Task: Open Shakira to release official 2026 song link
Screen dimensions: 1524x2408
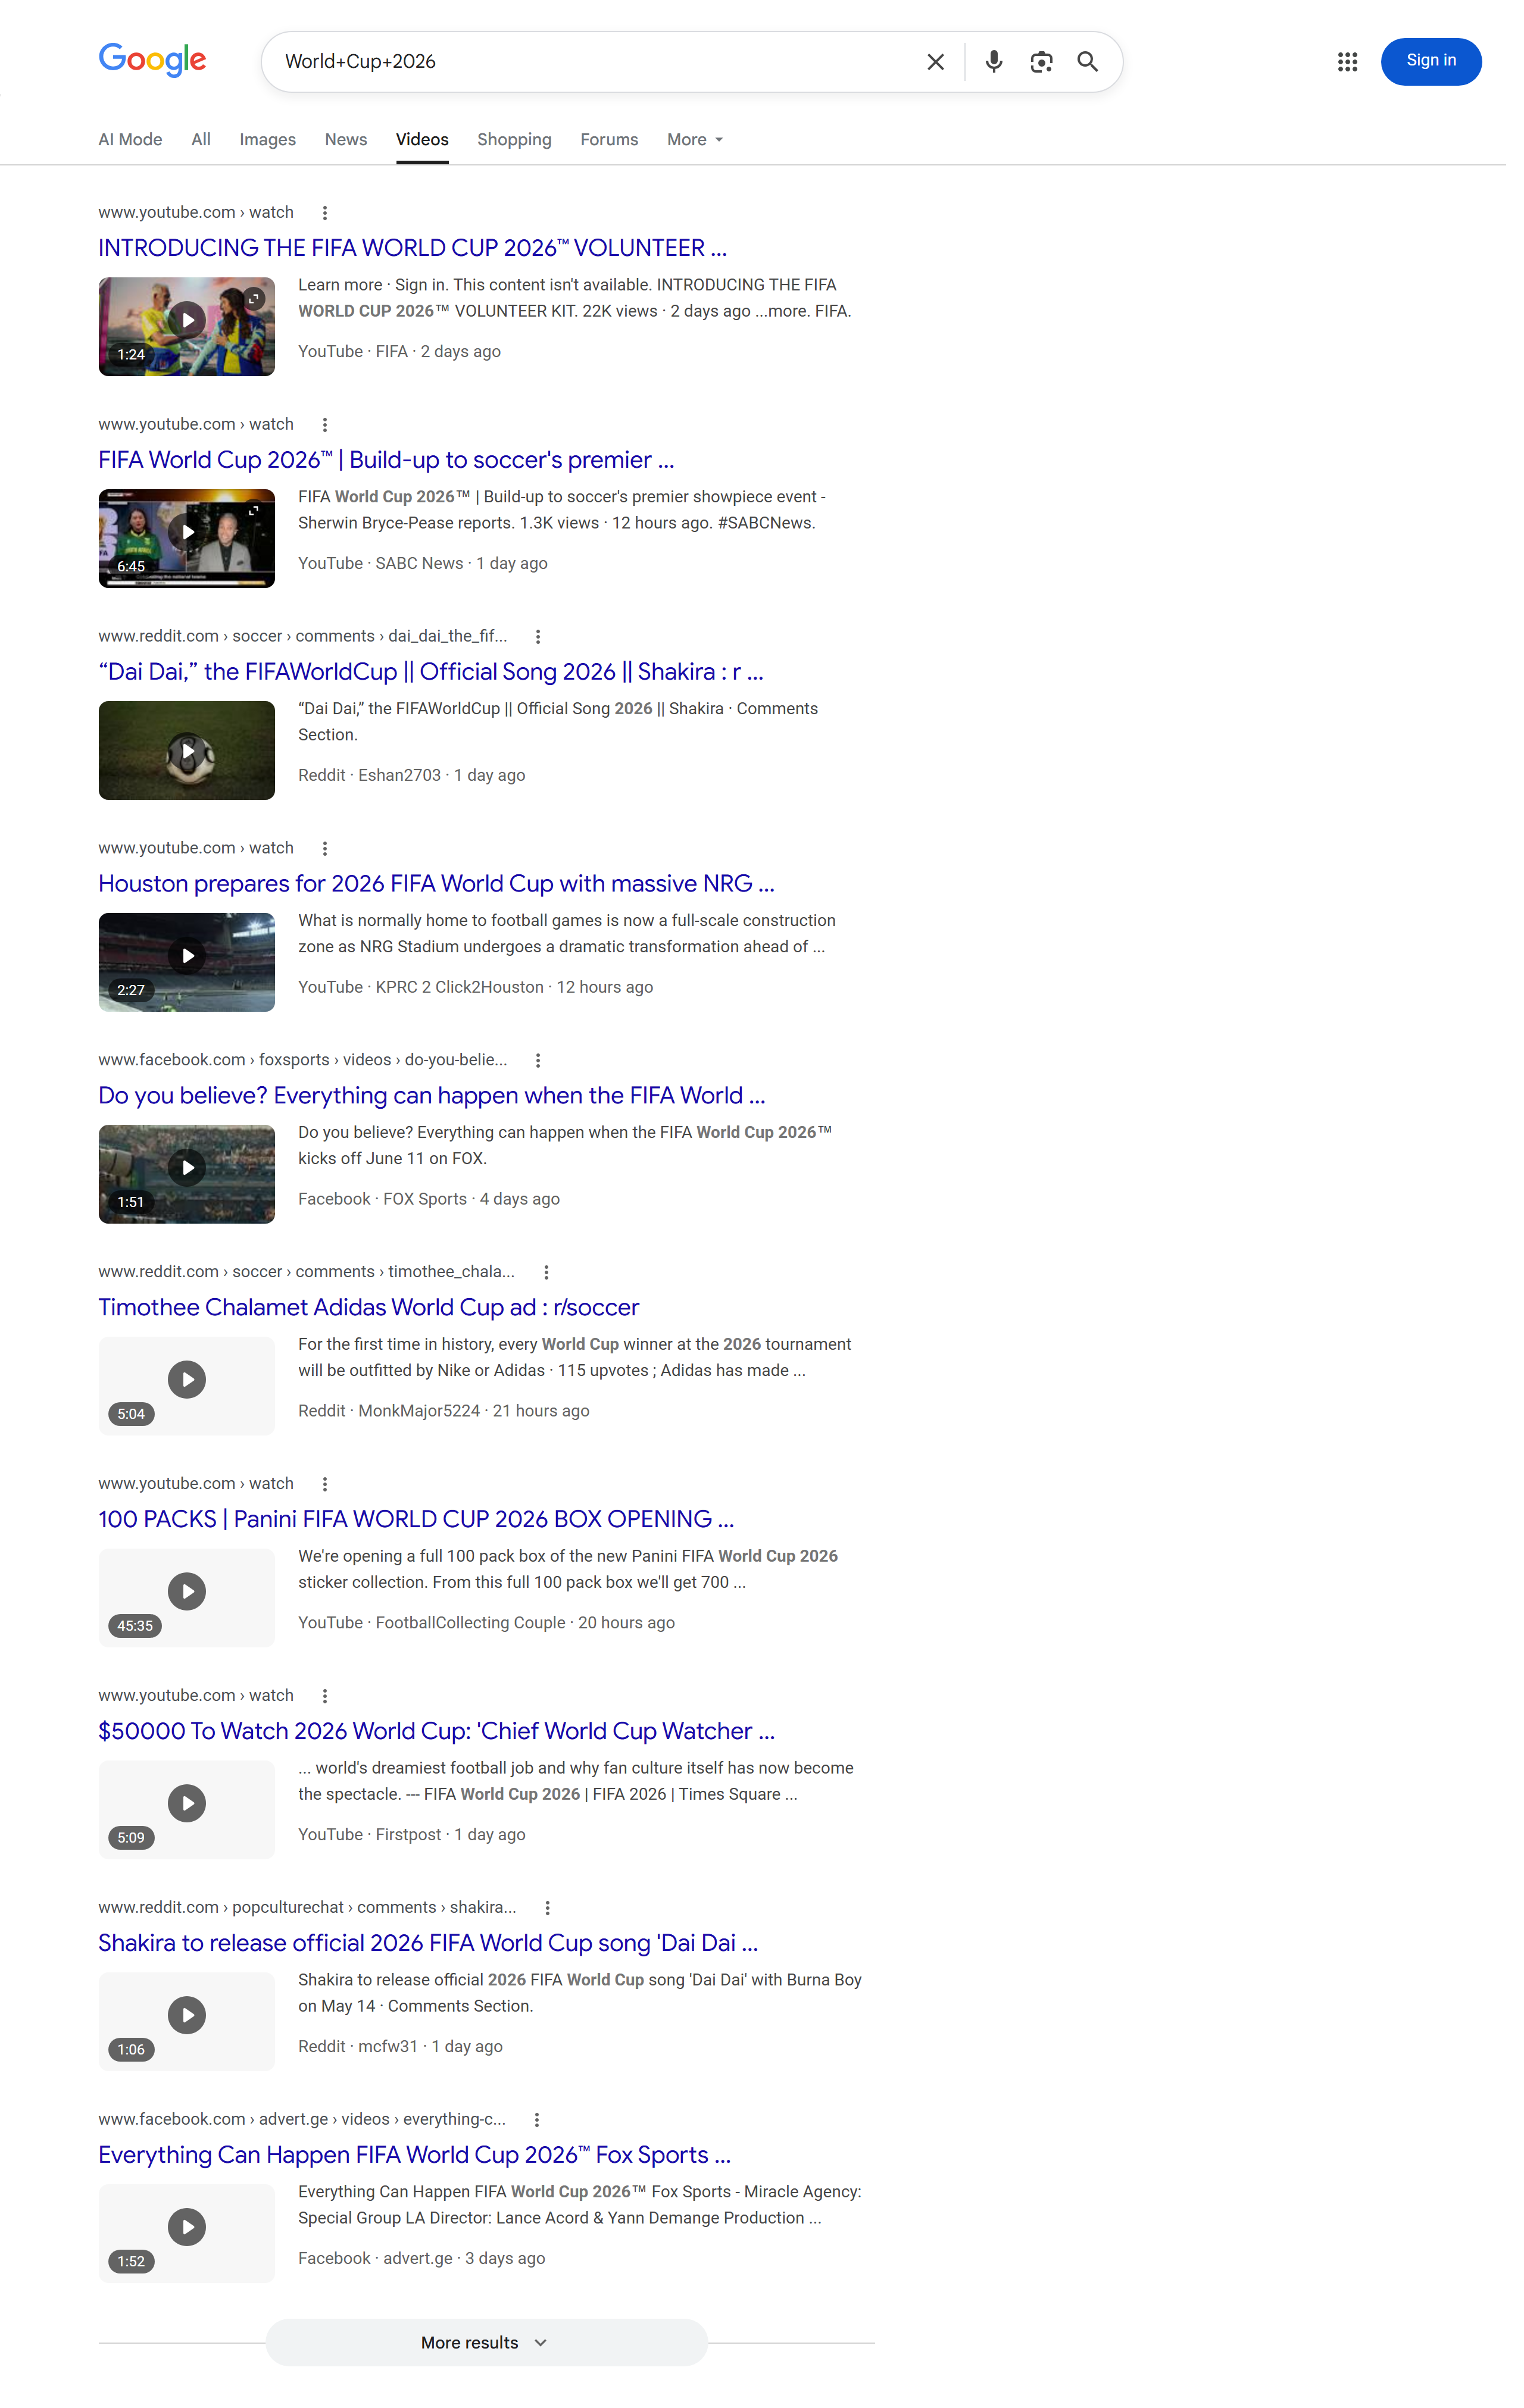Action: 428,1944
